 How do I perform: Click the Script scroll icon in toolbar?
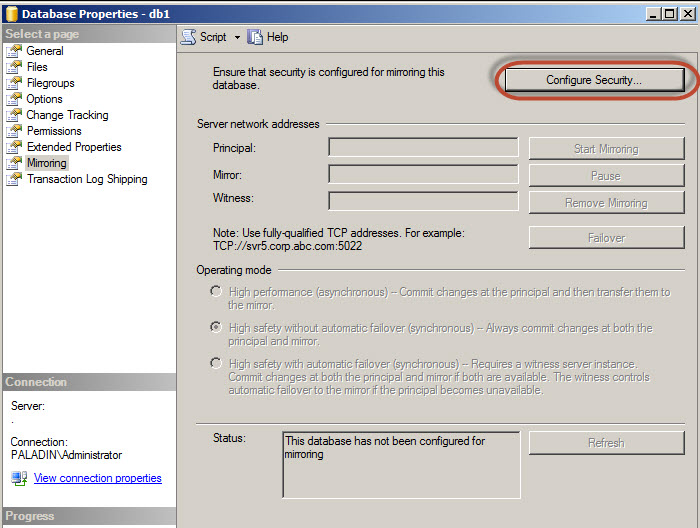(x=188, y=37)
